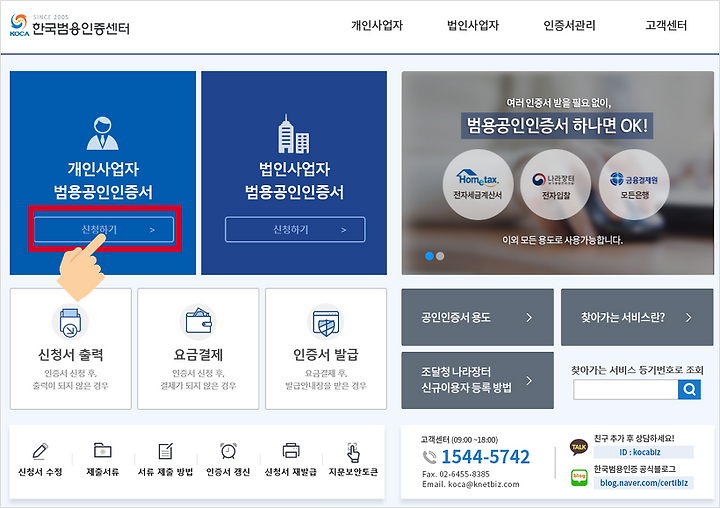Screen dimensions: 720x508
Task: Open the 인증서 갱신 label
Action: coord(228,472)
